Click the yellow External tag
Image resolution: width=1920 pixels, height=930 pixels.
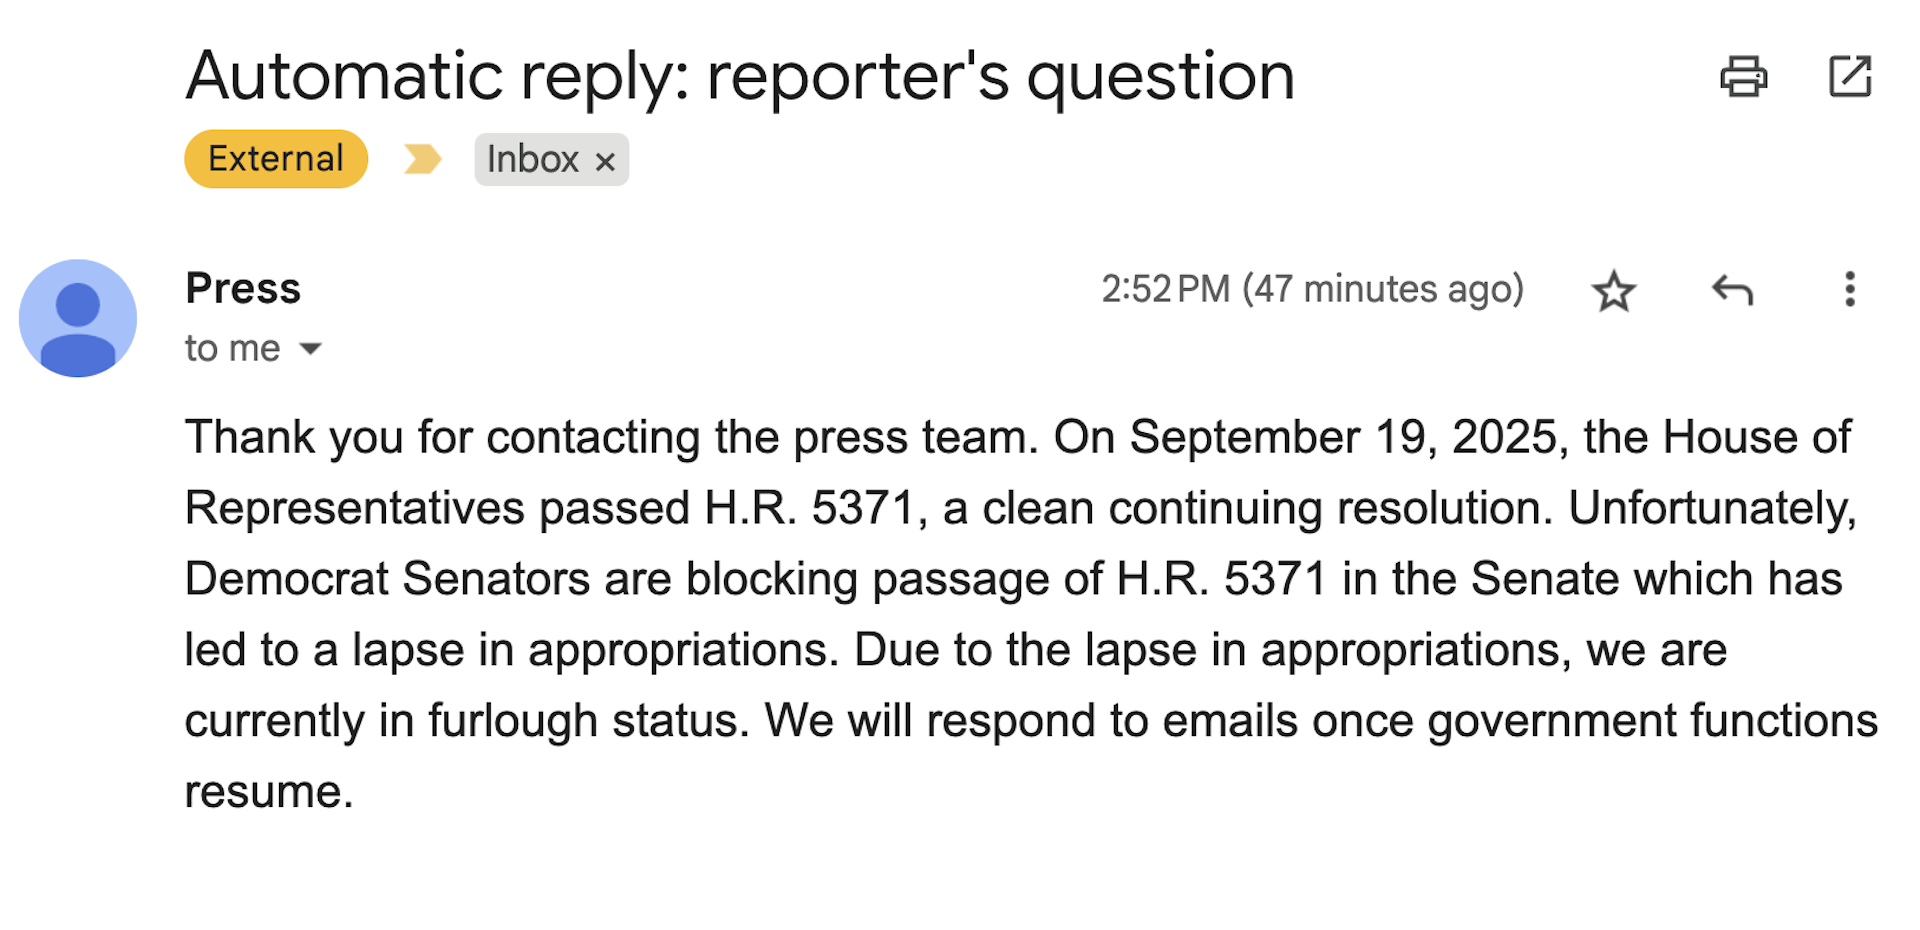276,159
